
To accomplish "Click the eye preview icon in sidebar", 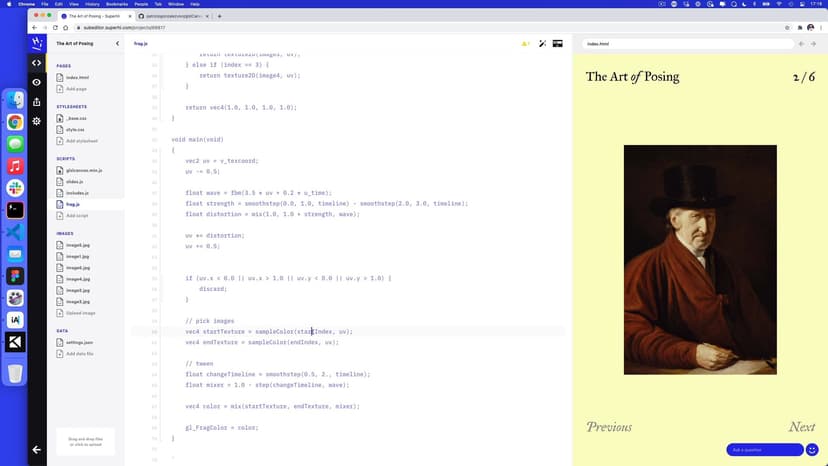I will (37, 82).
